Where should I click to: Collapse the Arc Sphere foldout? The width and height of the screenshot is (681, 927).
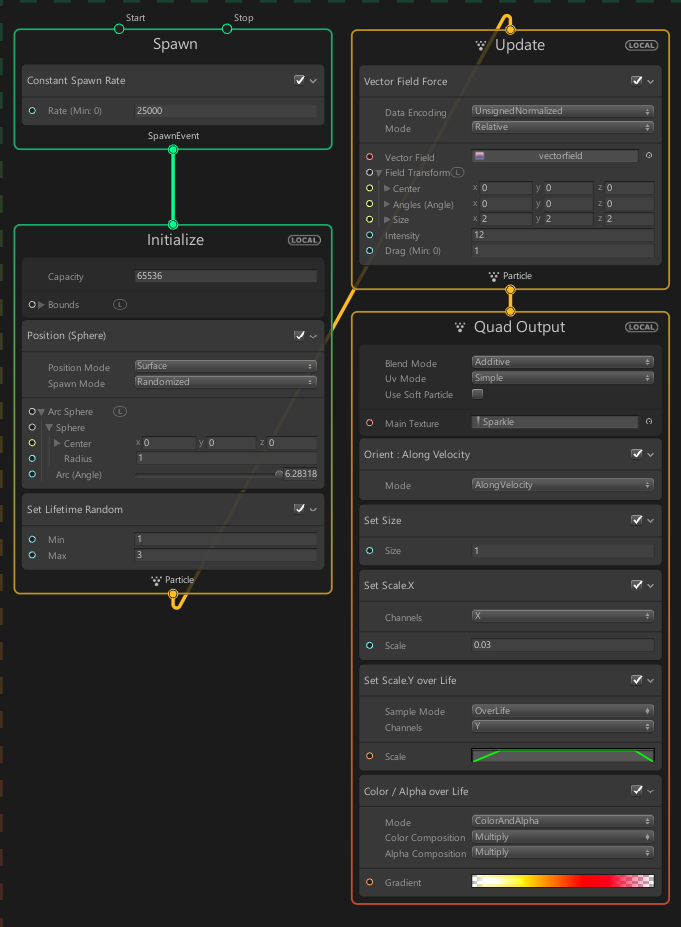[41, 411]
